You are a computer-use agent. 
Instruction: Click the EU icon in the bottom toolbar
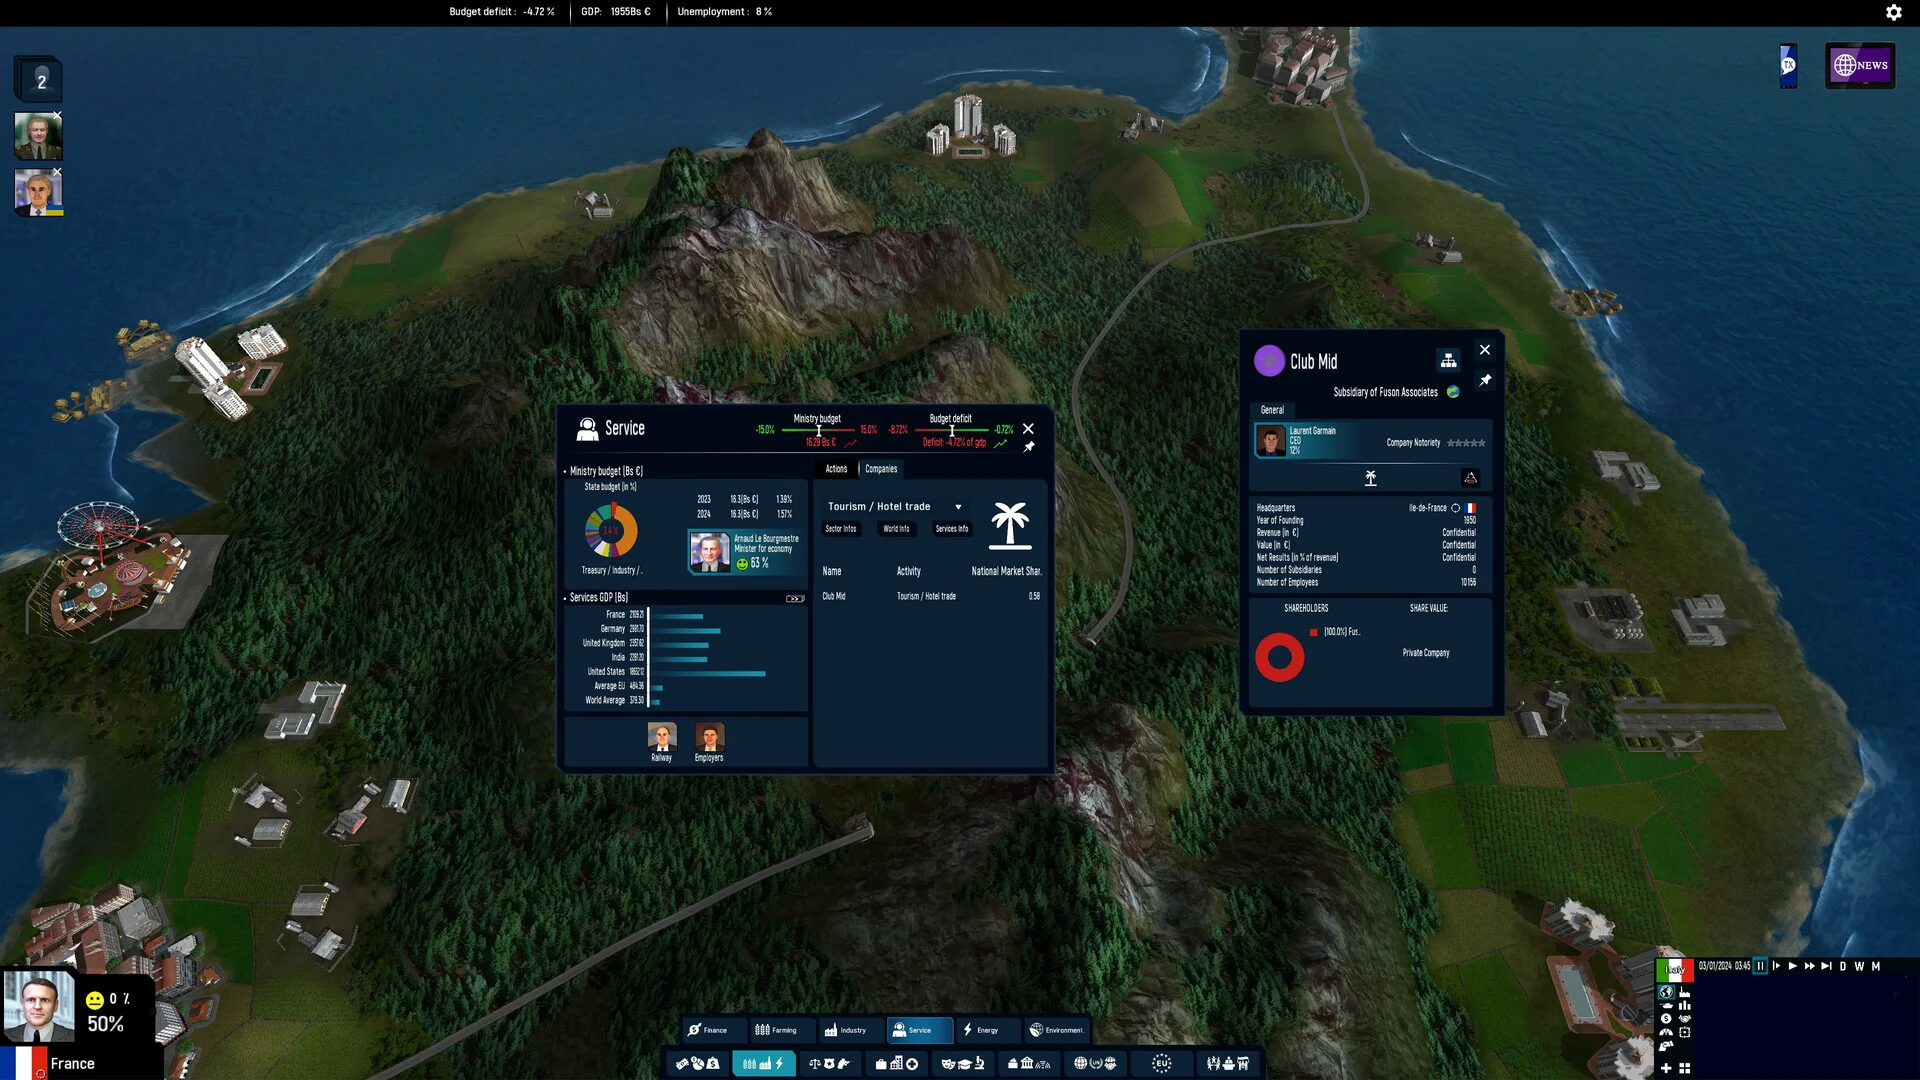point(1162,1064)
